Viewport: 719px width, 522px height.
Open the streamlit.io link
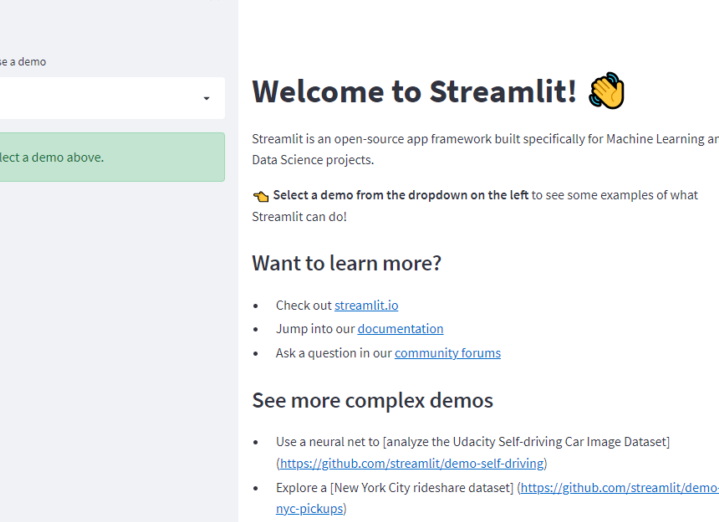point(366,305)
